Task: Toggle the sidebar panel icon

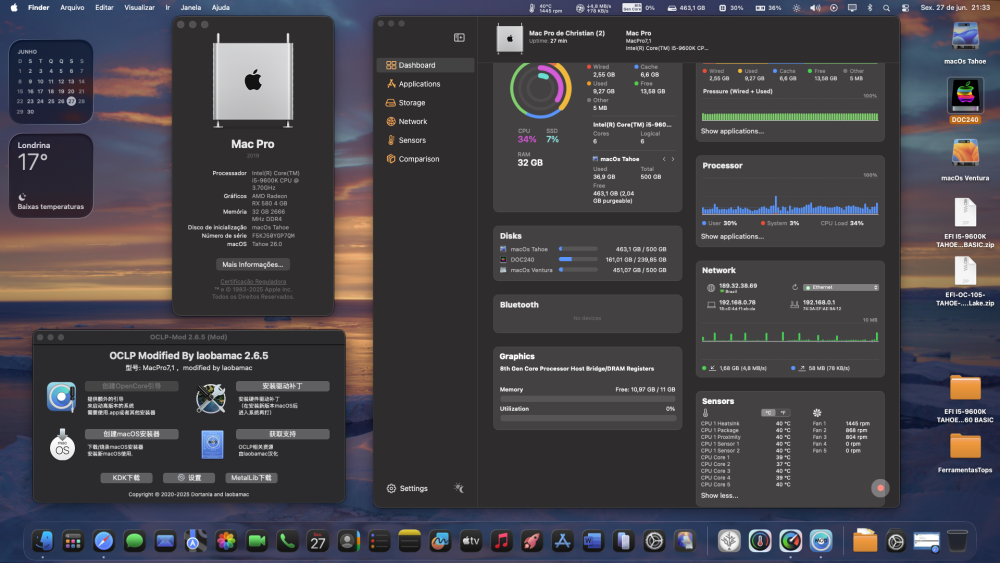Action: 459,38
